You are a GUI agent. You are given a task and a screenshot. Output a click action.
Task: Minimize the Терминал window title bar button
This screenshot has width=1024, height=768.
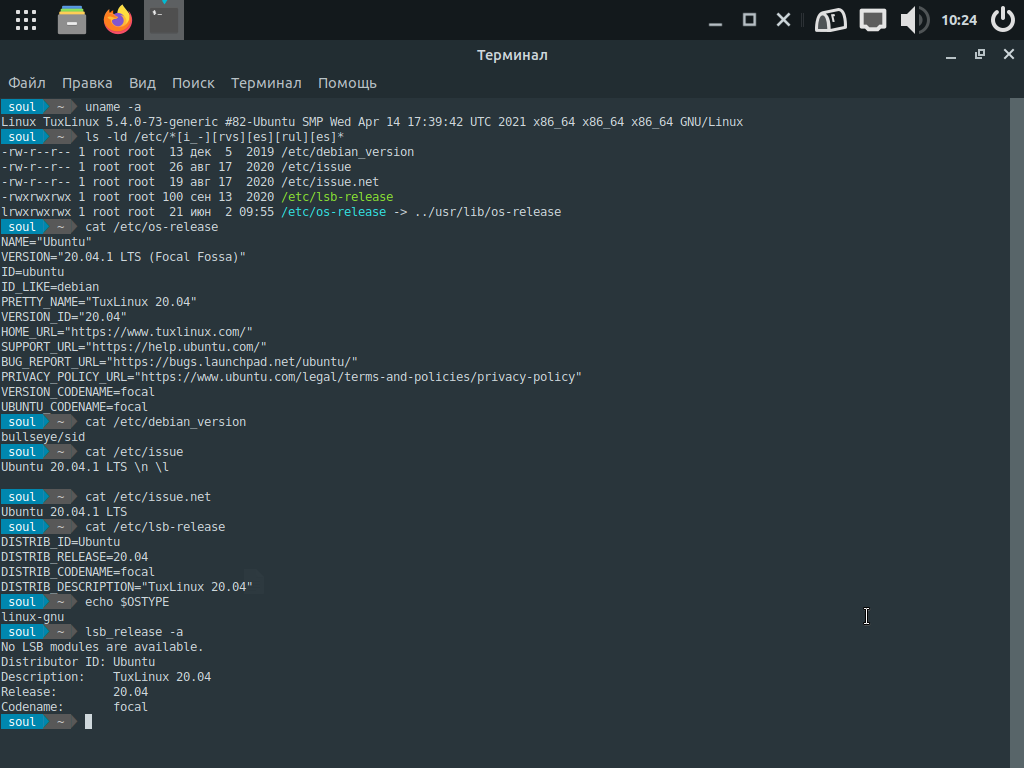[951, 57]
